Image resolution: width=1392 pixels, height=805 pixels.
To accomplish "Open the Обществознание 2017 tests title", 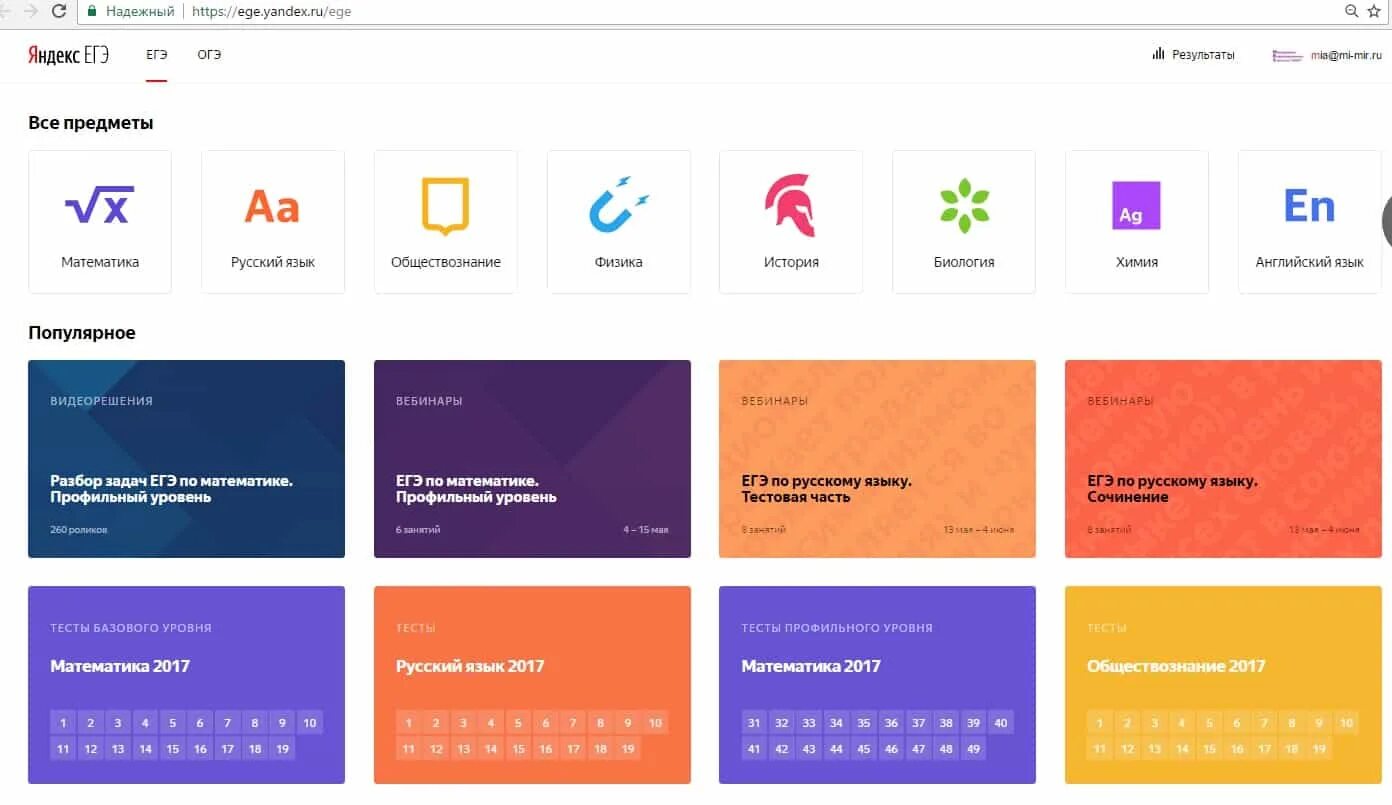I will [1176, 666].
